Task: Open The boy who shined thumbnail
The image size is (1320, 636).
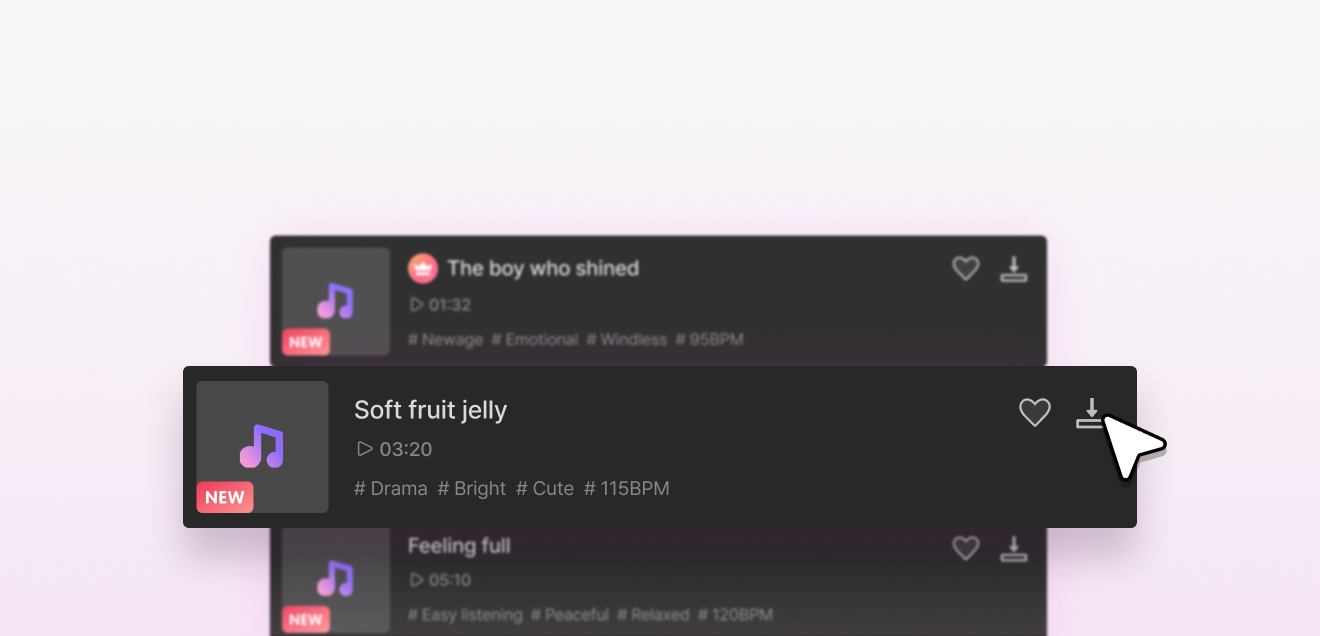Action: click(336, 300)
